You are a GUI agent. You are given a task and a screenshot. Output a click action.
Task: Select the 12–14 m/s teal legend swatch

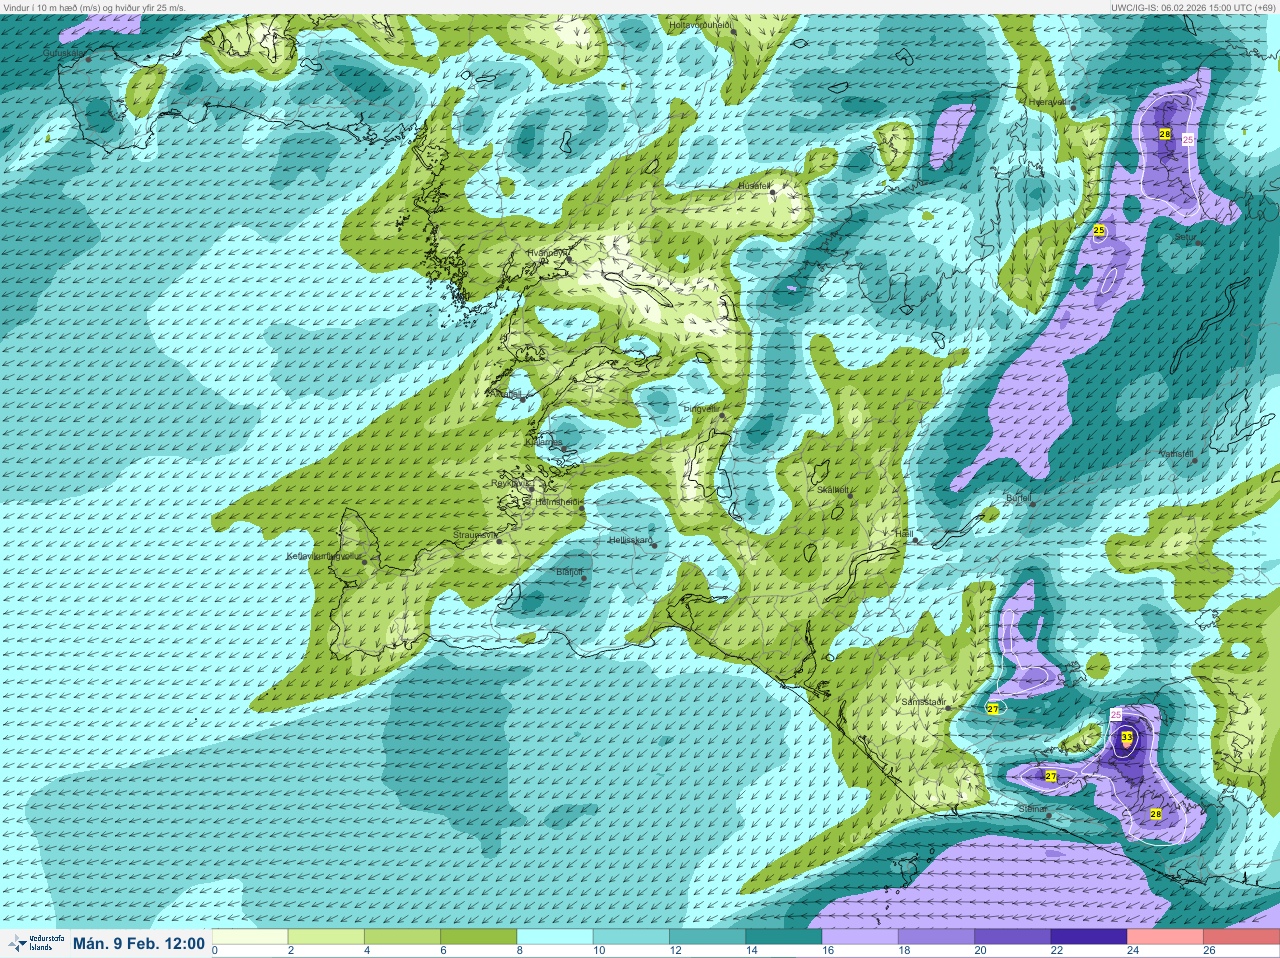click(x=708, y=936)
